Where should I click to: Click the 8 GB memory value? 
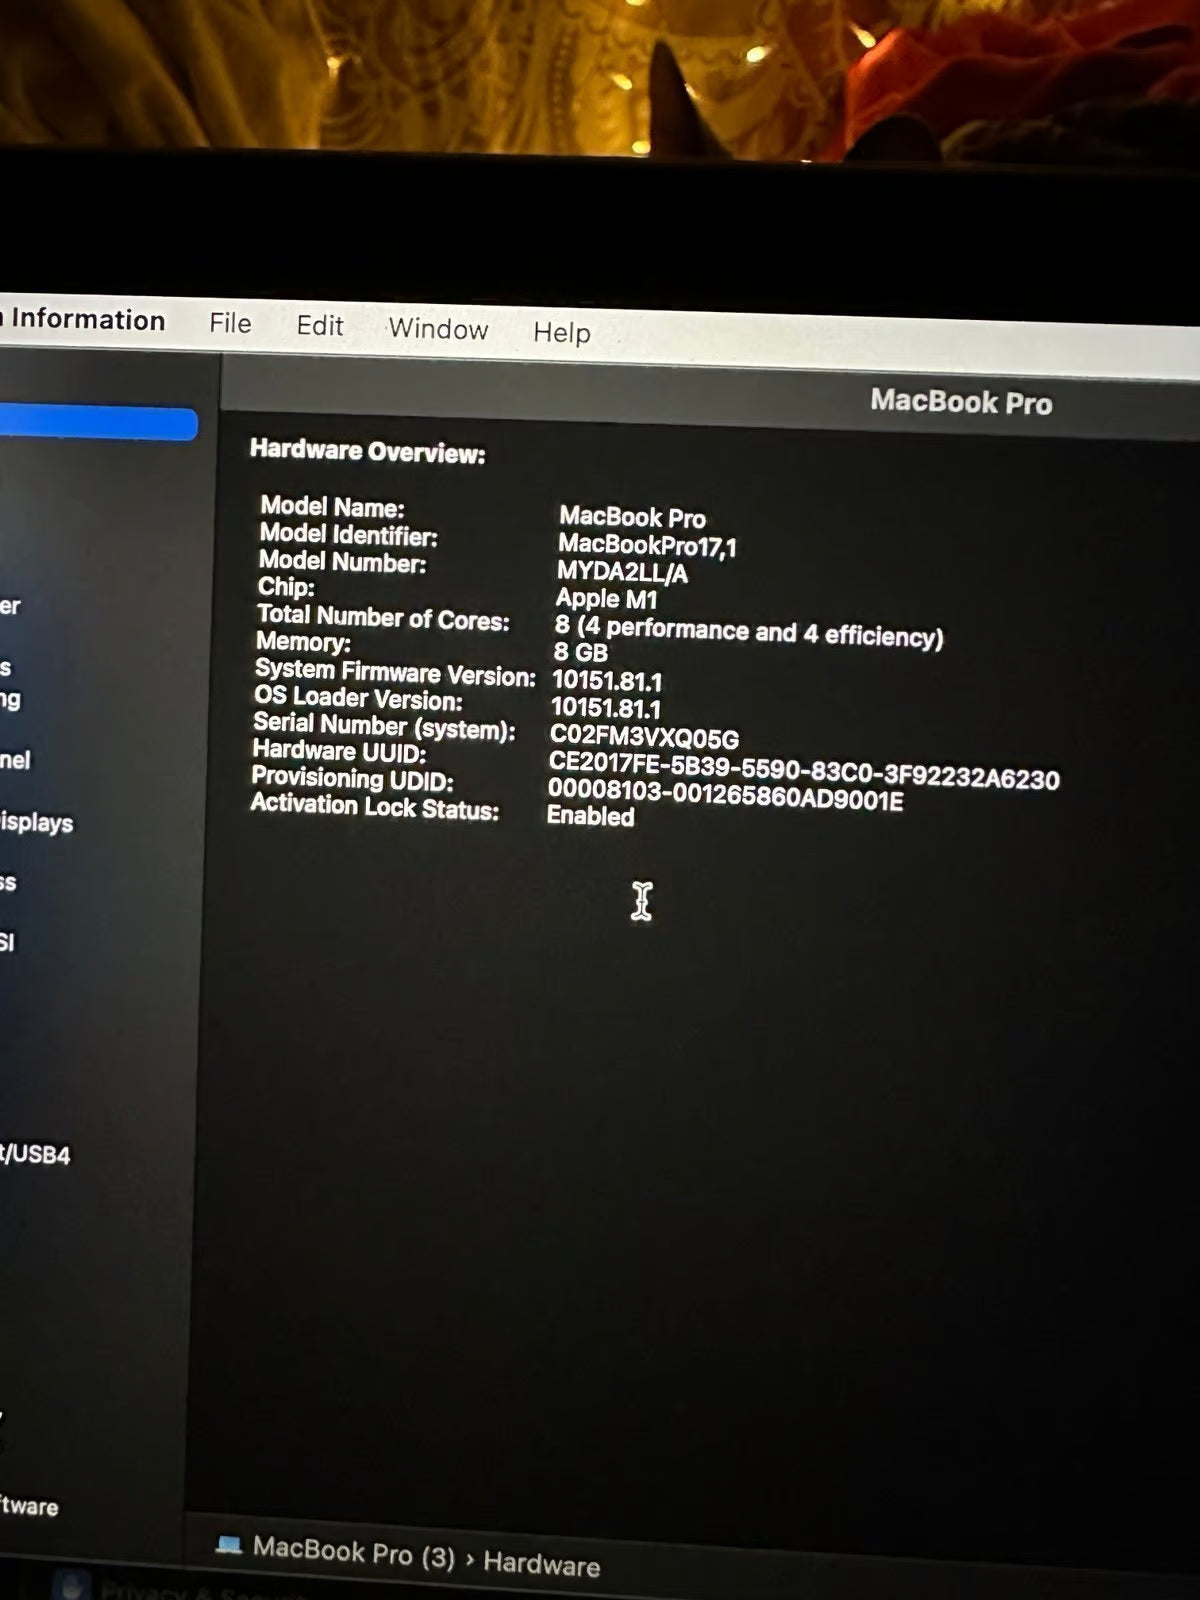(x=580, y=652)
